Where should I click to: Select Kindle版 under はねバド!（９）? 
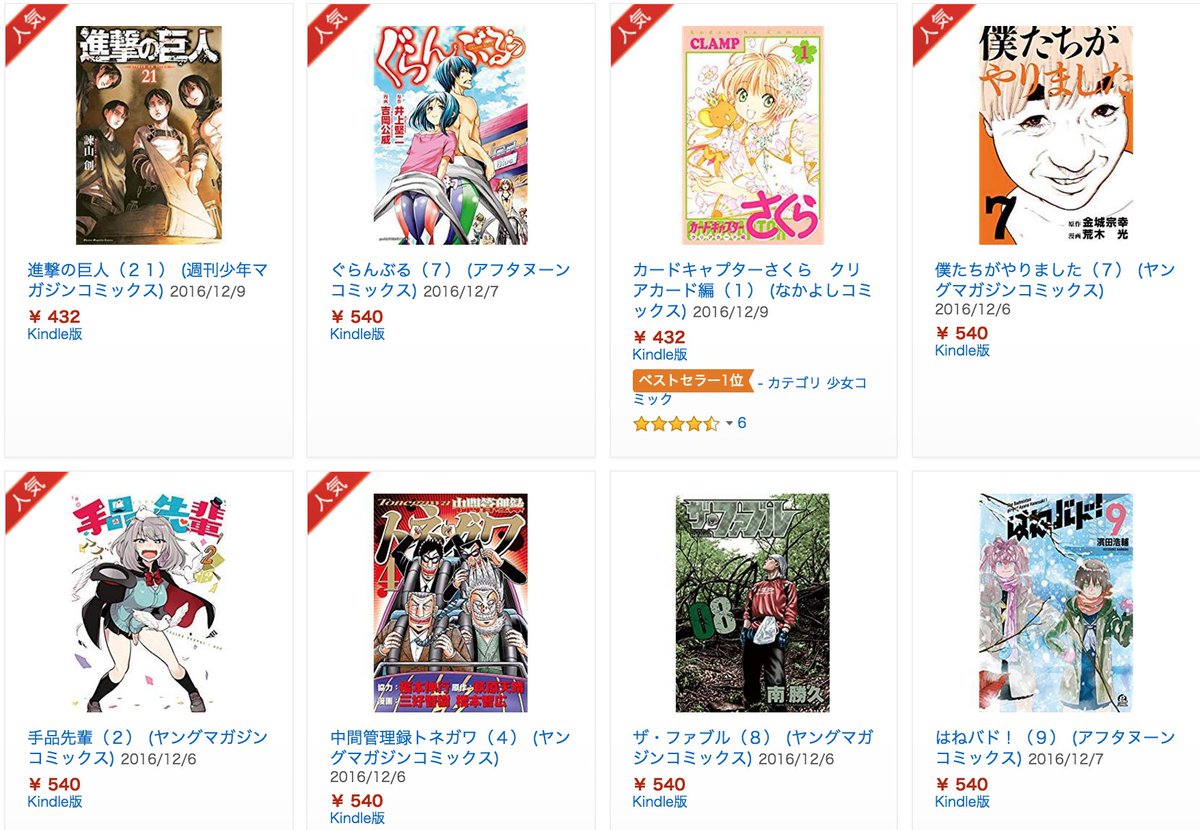[962, 802]
